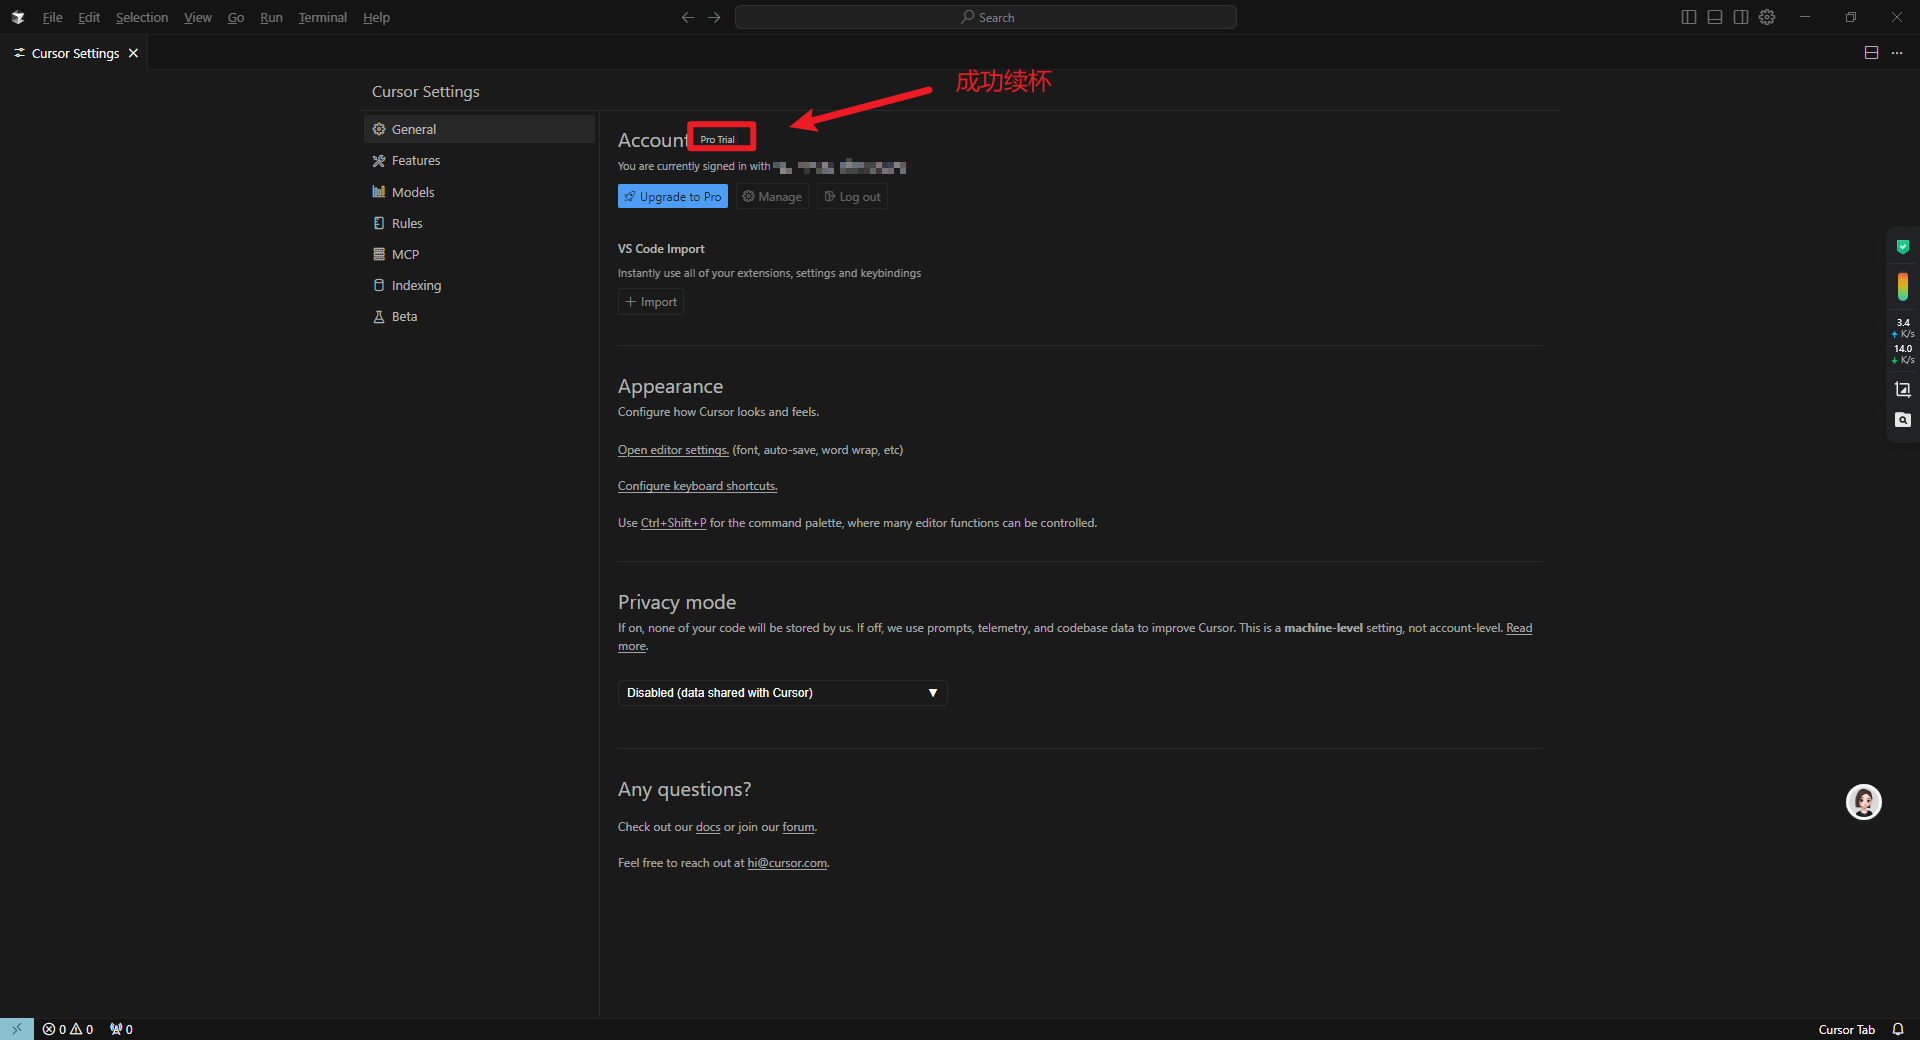Open the Terminal menu
Viewport: 1920px width, 1040px height.
[x=322, y=17]
